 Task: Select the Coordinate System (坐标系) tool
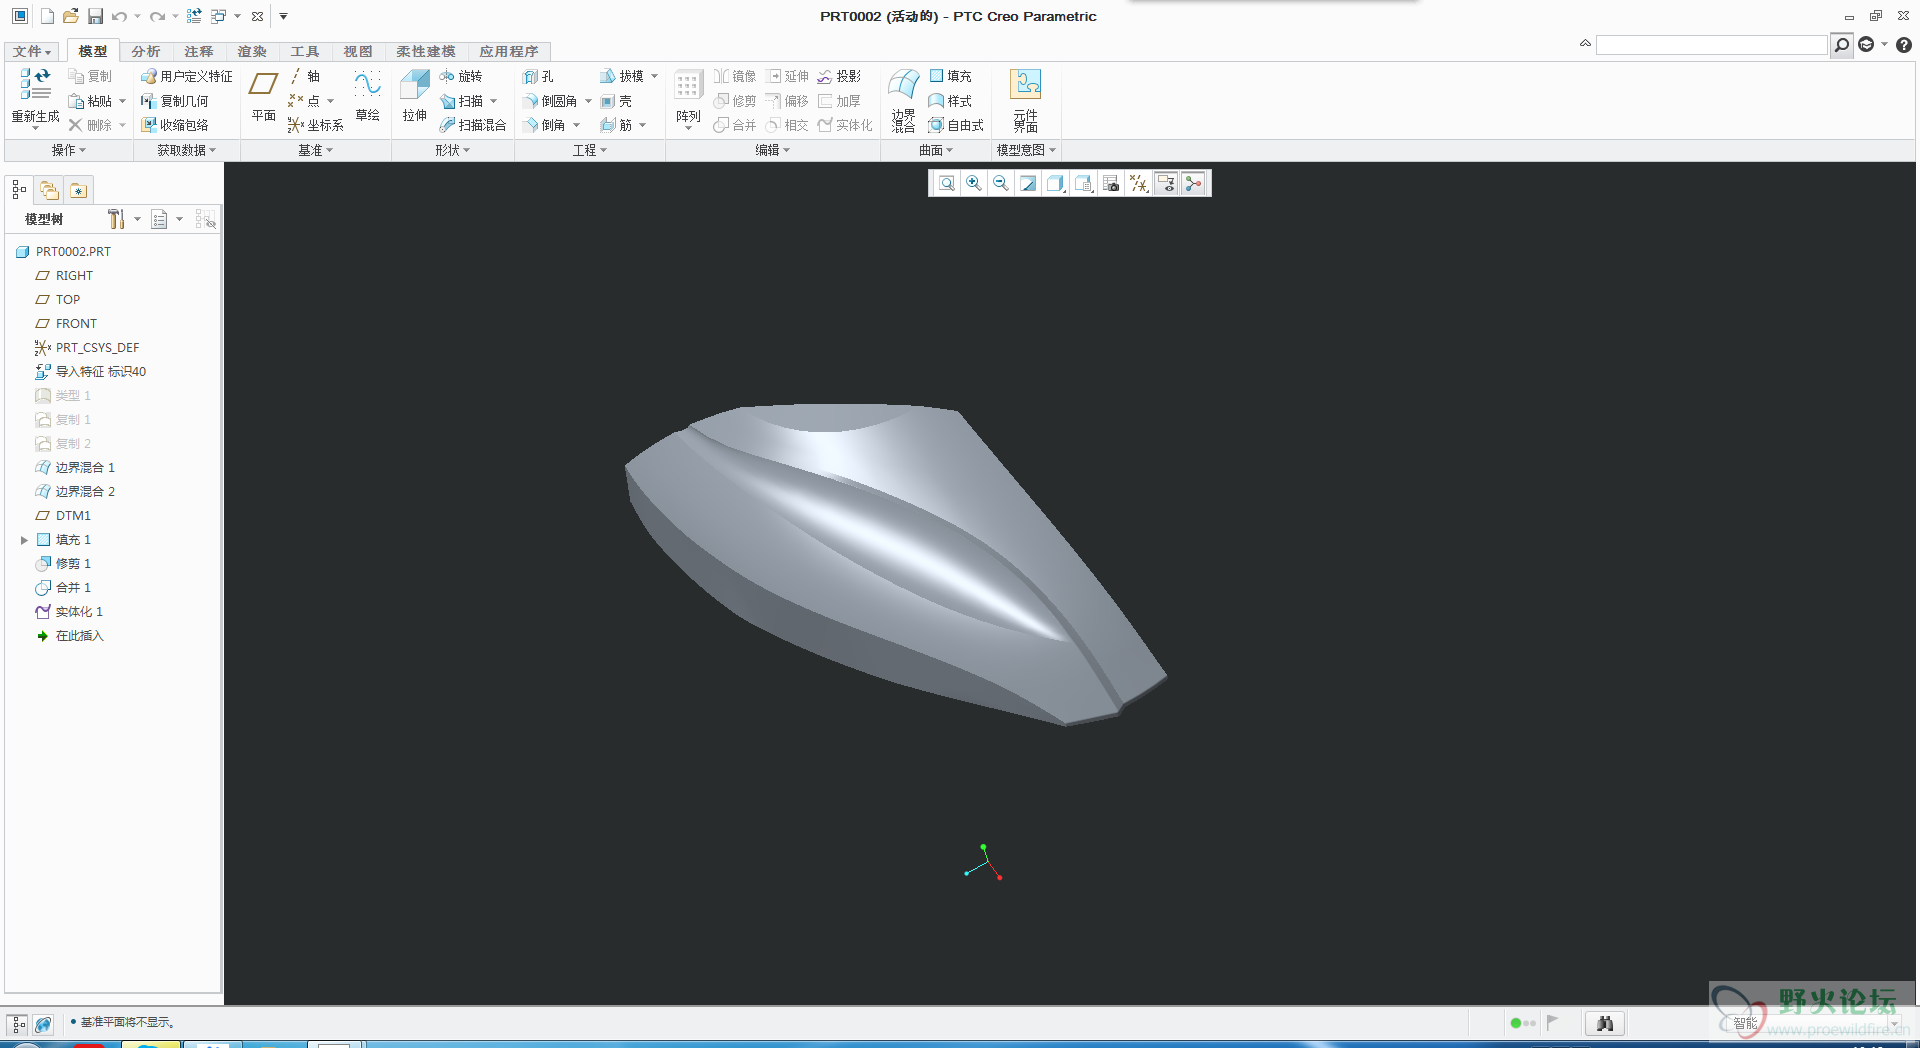pos(316,125)
